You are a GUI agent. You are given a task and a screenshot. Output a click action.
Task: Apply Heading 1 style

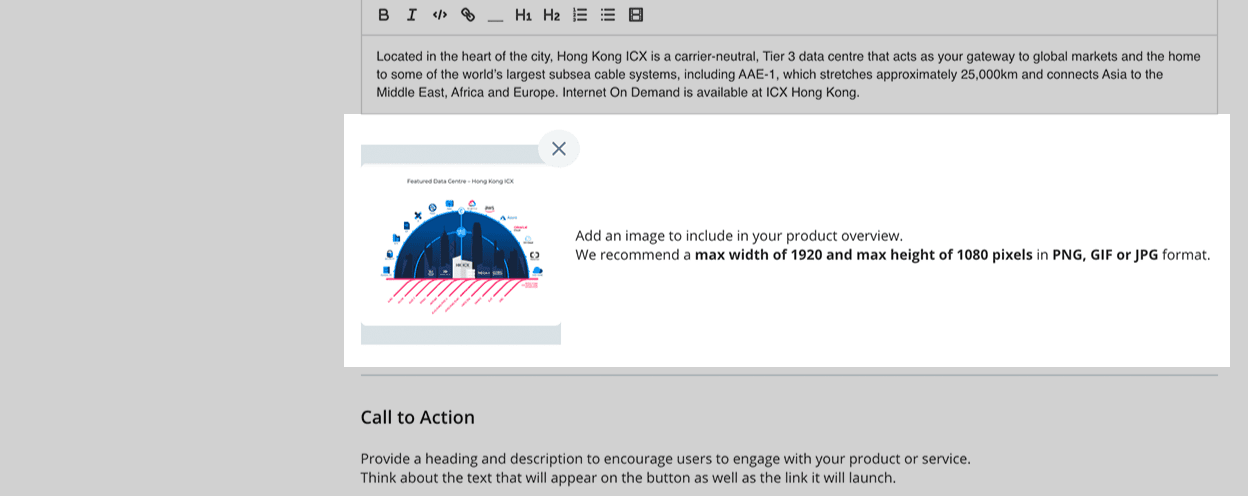click(x=523, y=15)
